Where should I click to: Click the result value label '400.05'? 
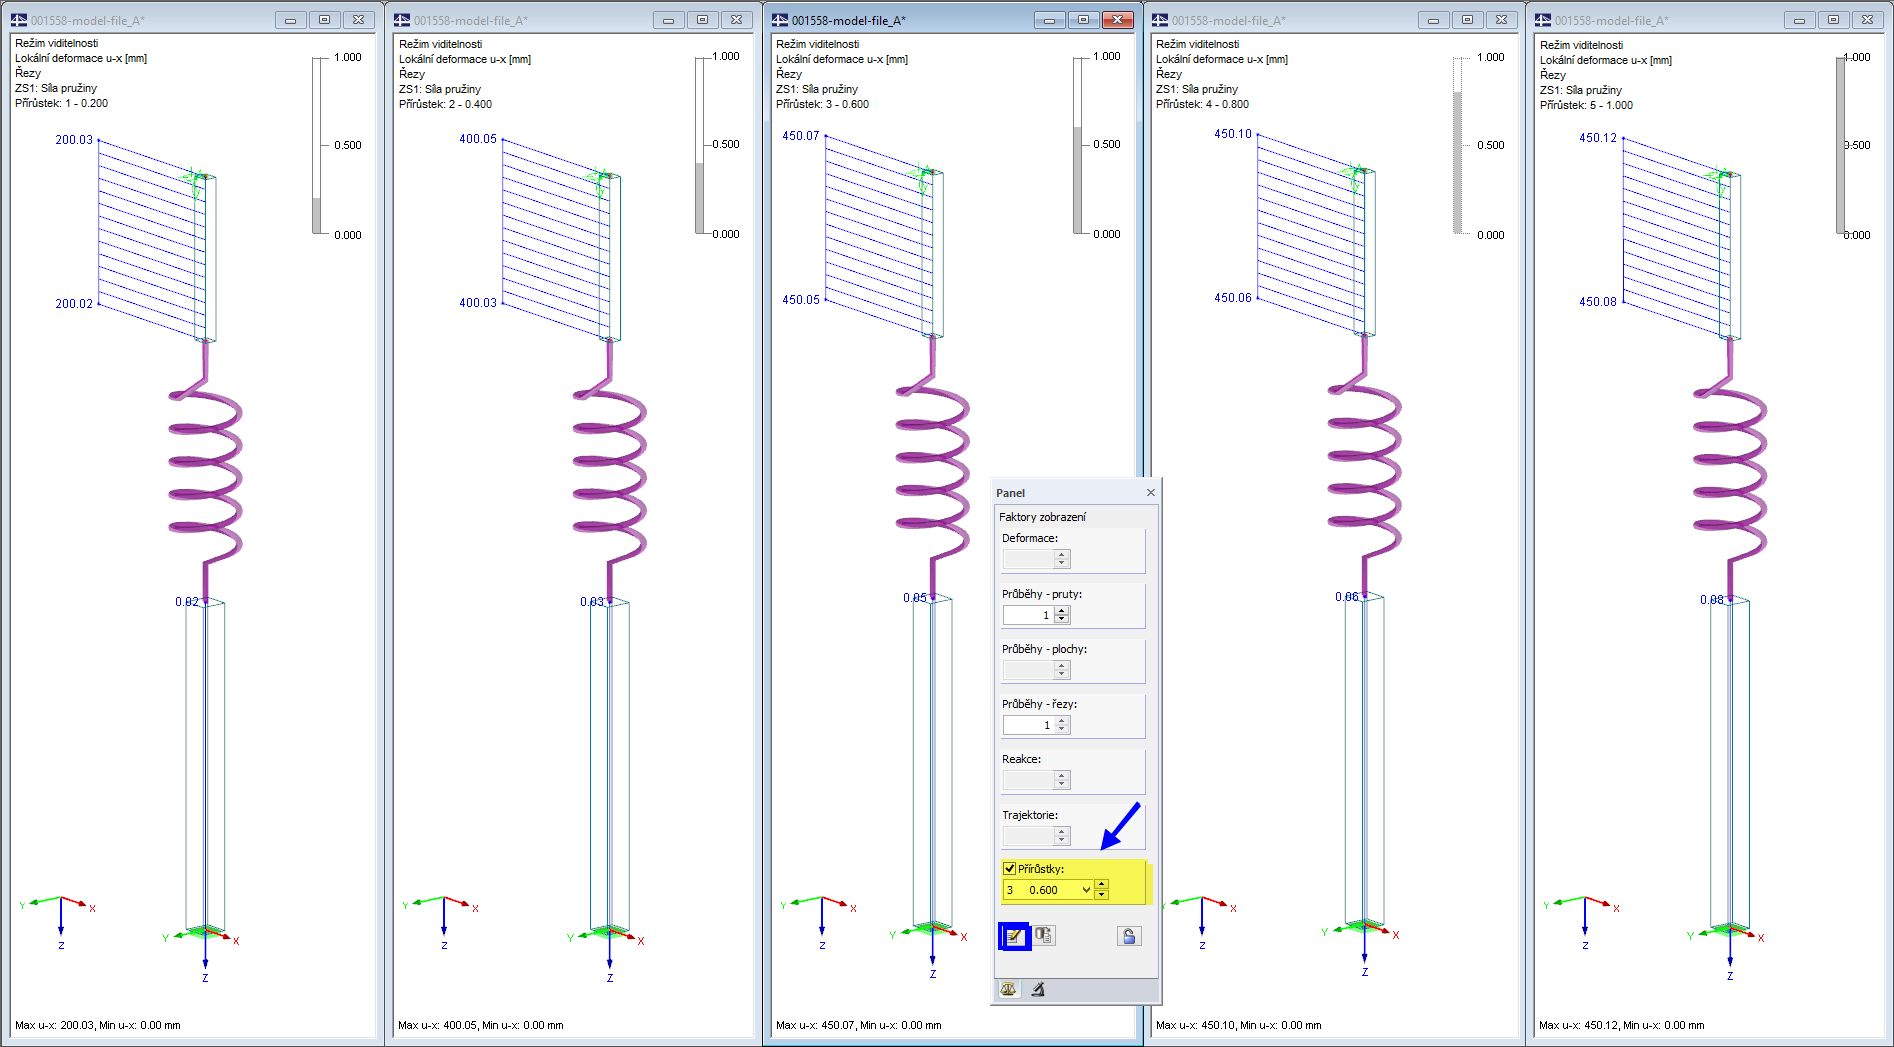pos(478,139)
